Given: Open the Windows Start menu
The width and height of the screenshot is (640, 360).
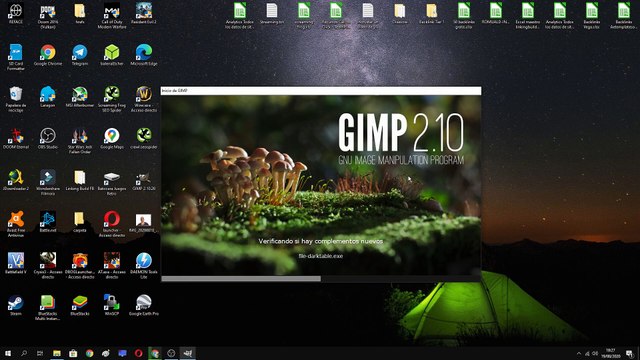Looking at the screenshot, I should coord(8,353).
